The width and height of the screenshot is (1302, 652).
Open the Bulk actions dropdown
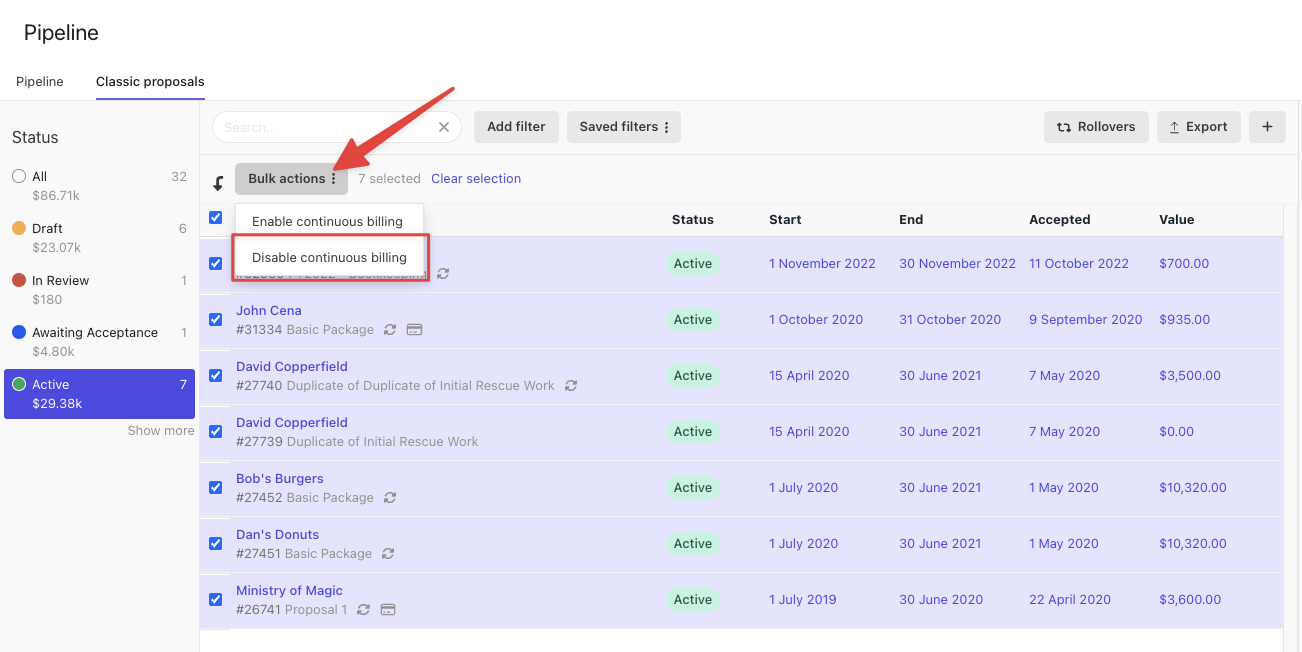[291, 179]
